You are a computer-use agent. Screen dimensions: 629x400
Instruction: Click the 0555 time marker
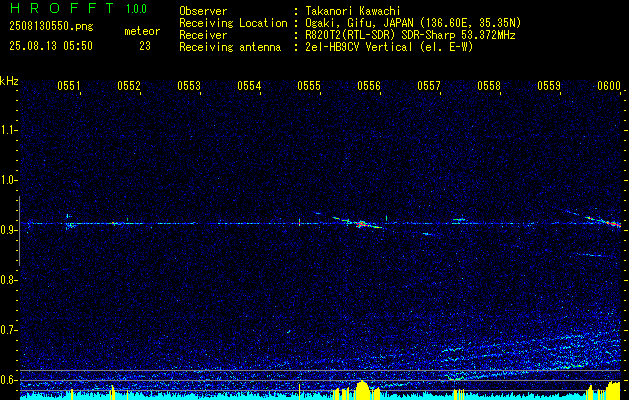309,85
